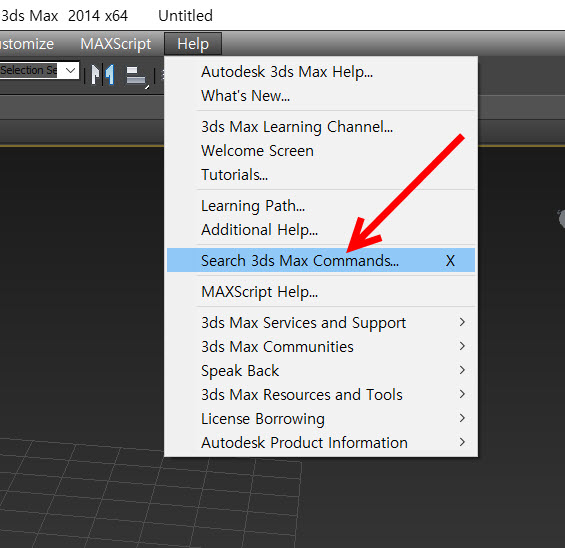Screen dimensions: 565x548
Task: Open Additional Help entry
Action: pyautogui.click(x=321, y=230)
